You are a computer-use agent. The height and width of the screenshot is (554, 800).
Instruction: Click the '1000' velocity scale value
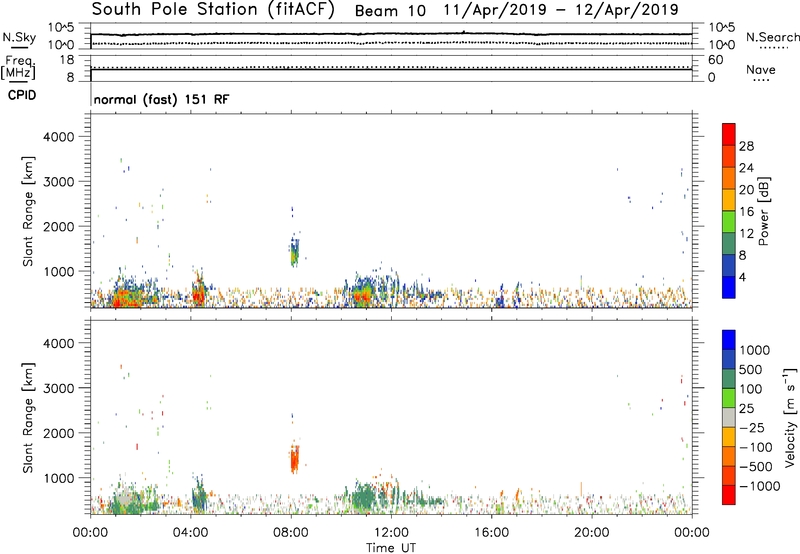[754, 350]
